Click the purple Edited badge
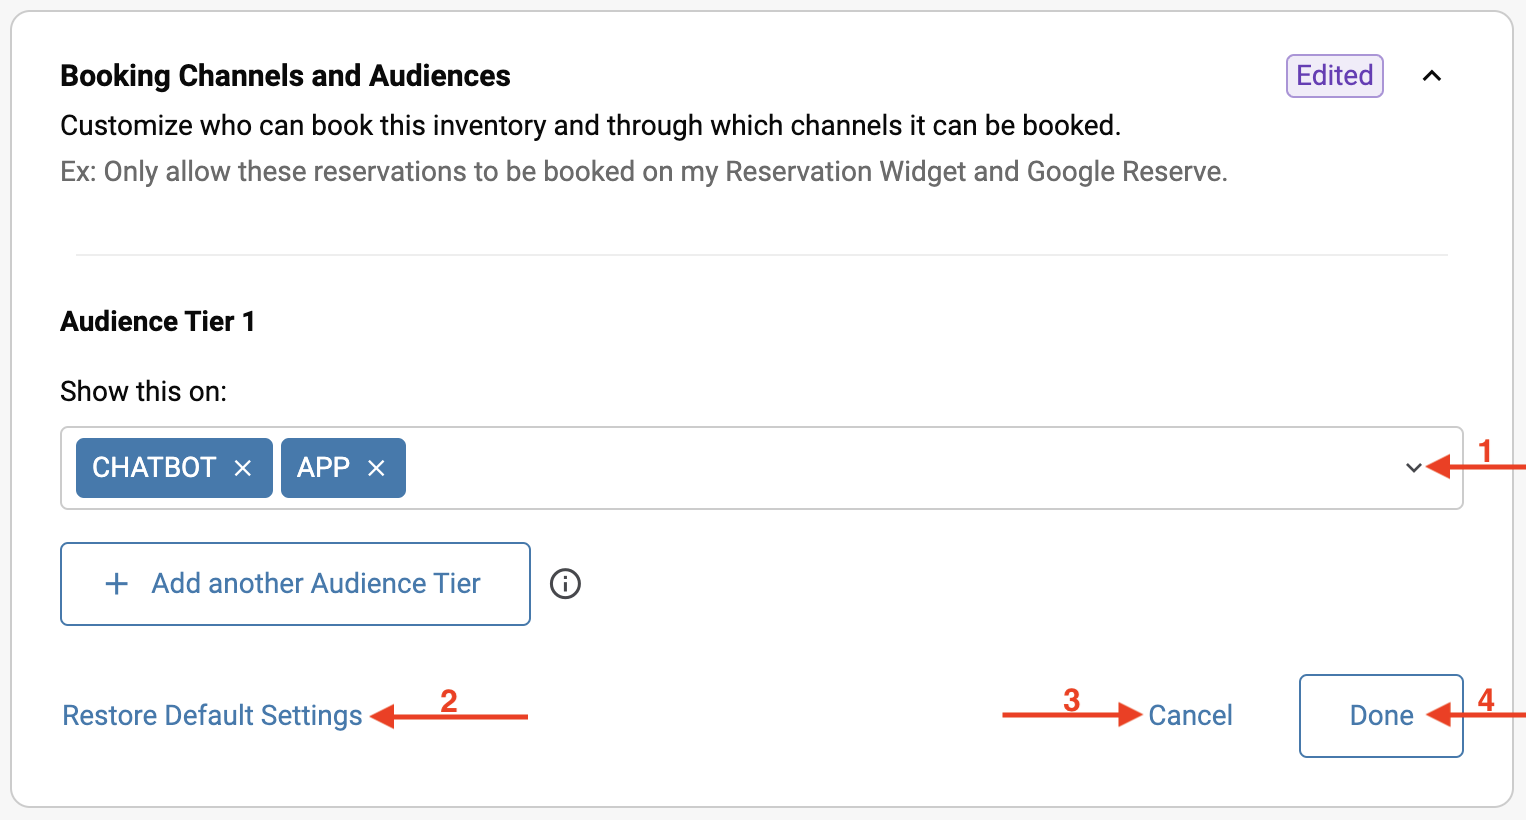Viewport: 1526px width, 820px height. click(x=1334, y=76)
